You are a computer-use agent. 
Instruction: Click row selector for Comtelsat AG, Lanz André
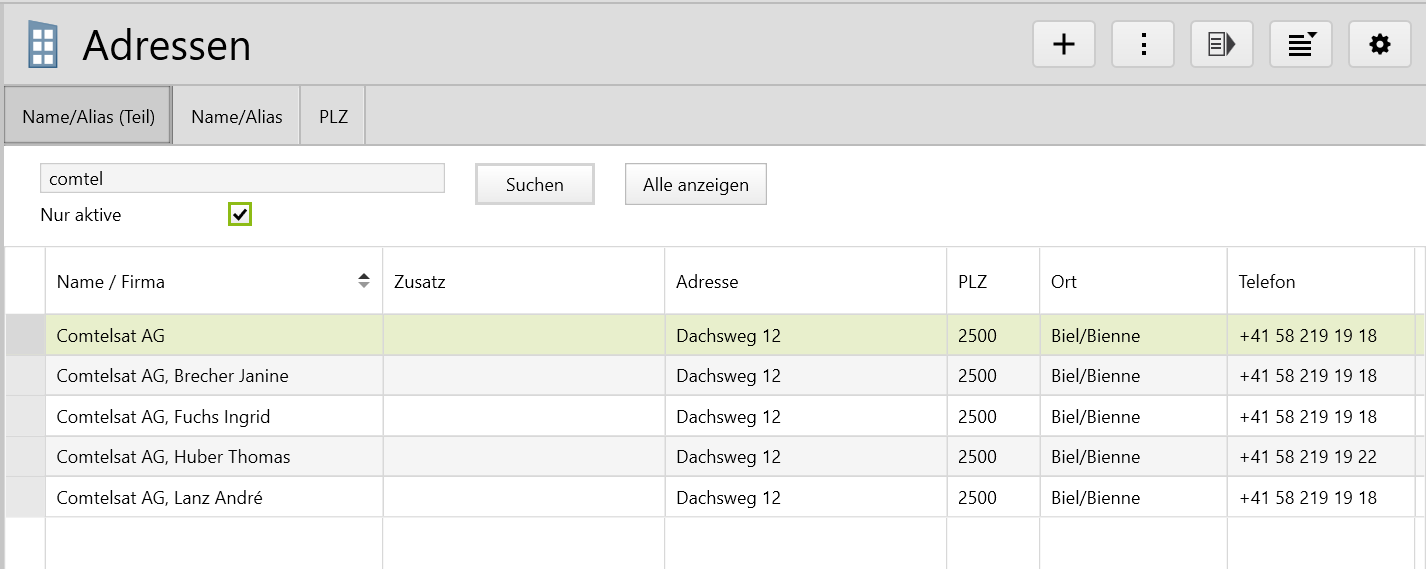point(25,497)
